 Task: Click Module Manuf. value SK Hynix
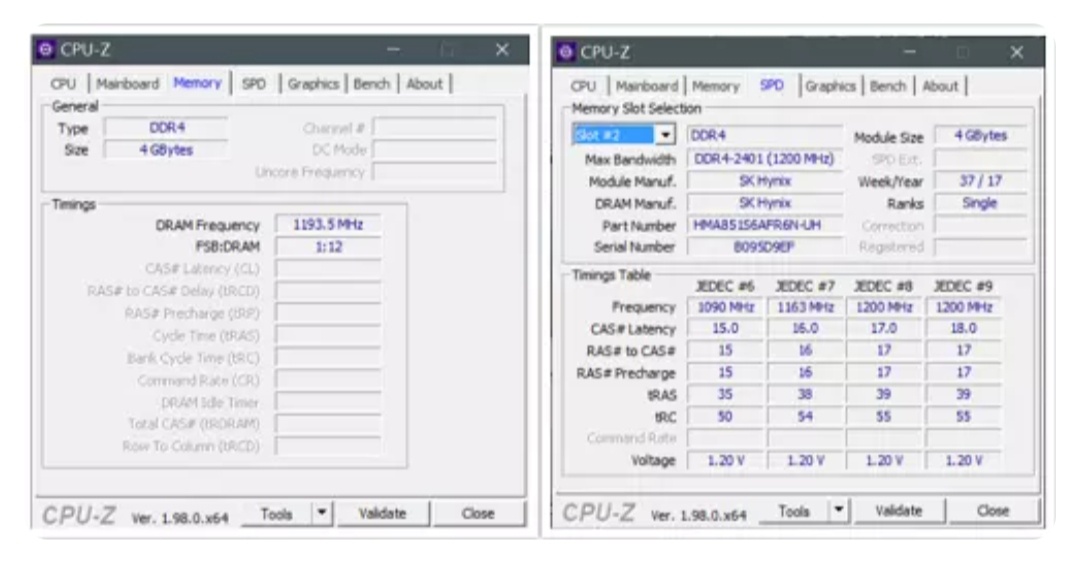tap(765, 181)
